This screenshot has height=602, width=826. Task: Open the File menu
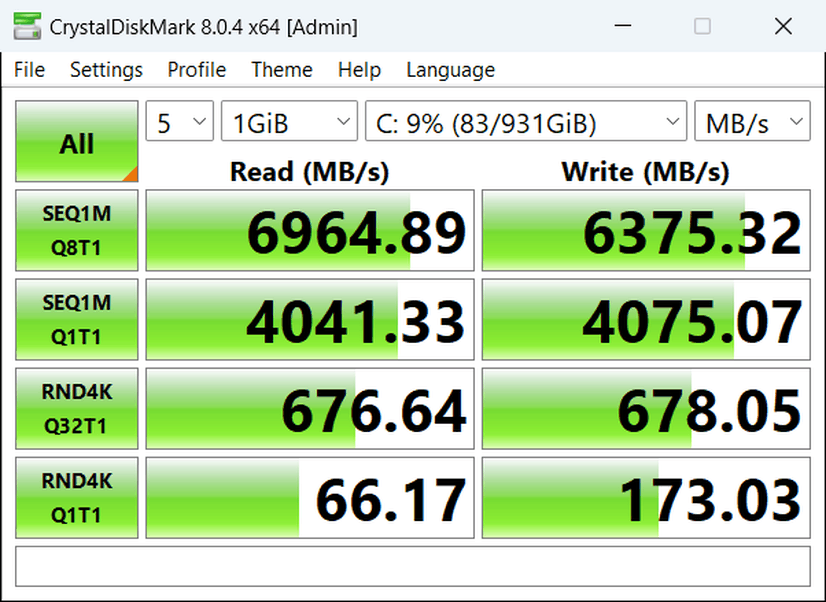(x=30, y=70)
